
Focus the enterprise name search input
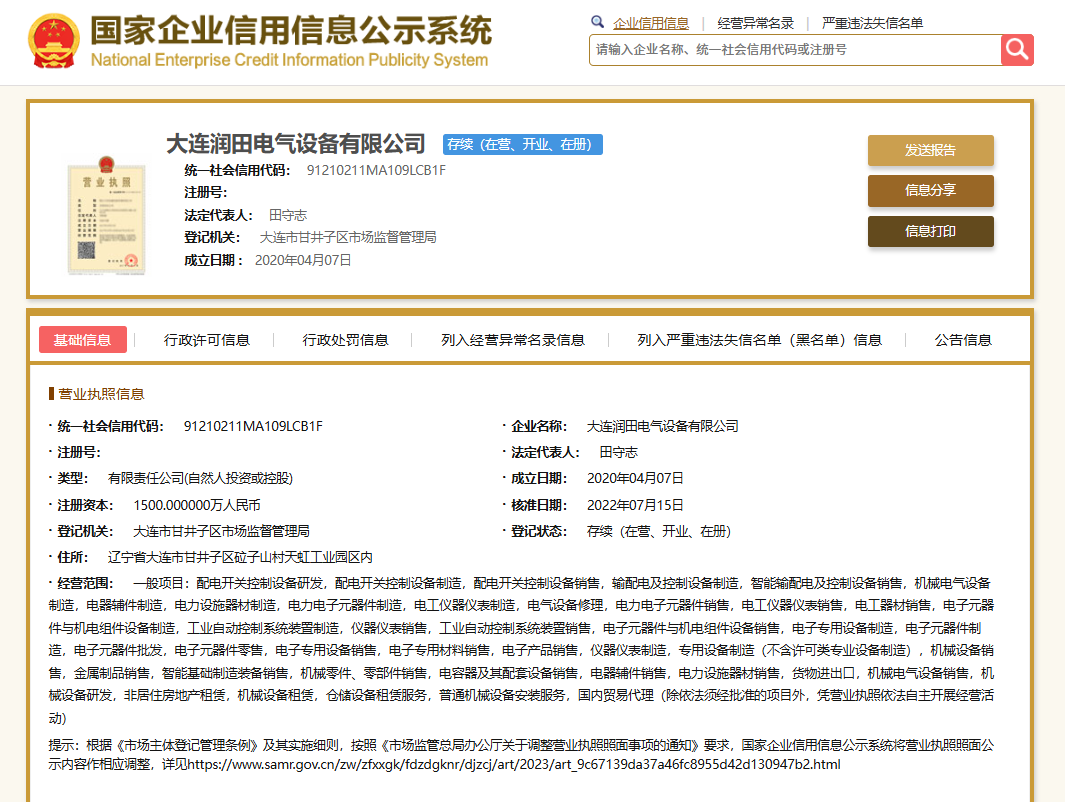coord(795,50)
